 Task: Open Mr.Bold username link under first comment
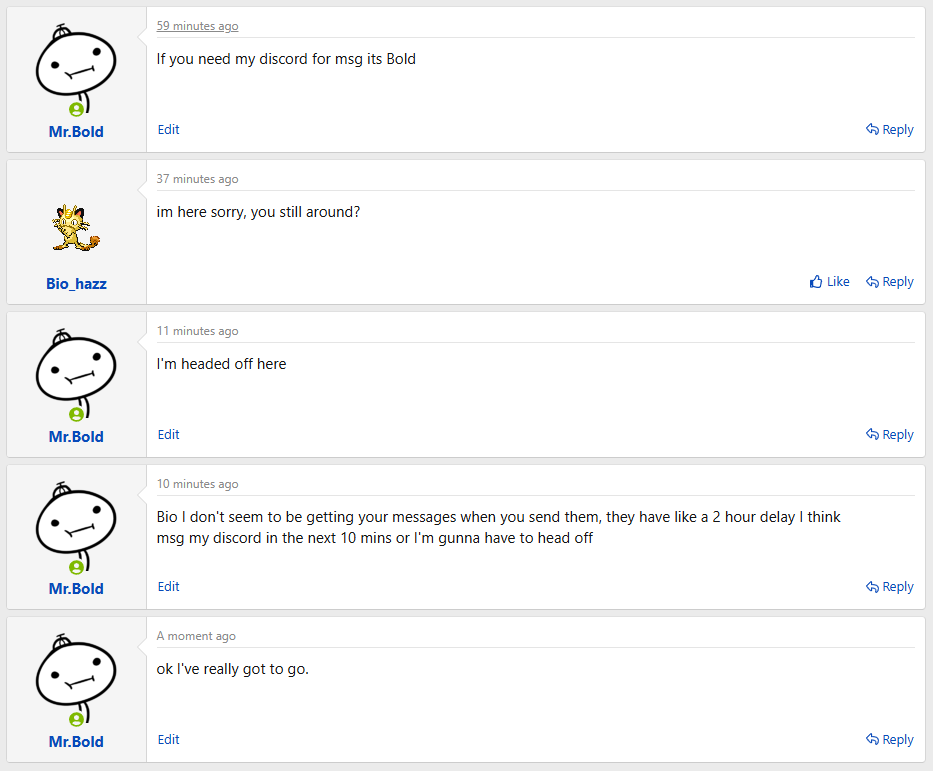(76, 131)
